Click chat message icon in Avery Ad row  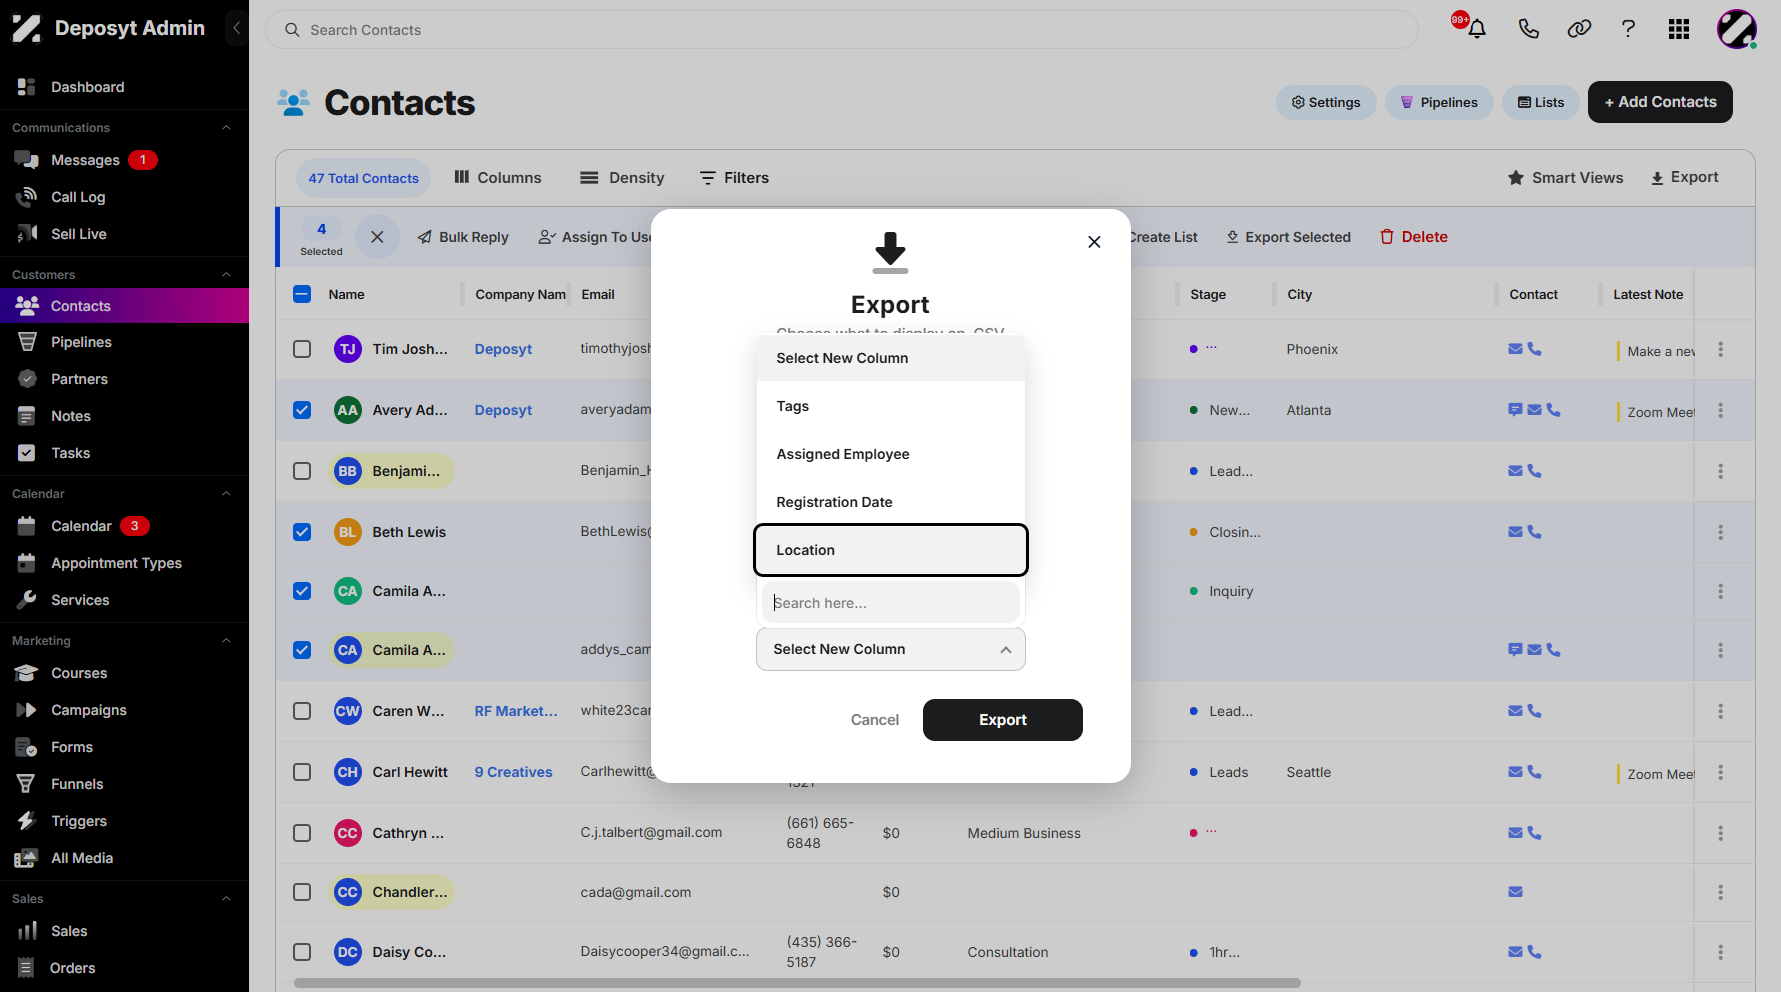1515,410
